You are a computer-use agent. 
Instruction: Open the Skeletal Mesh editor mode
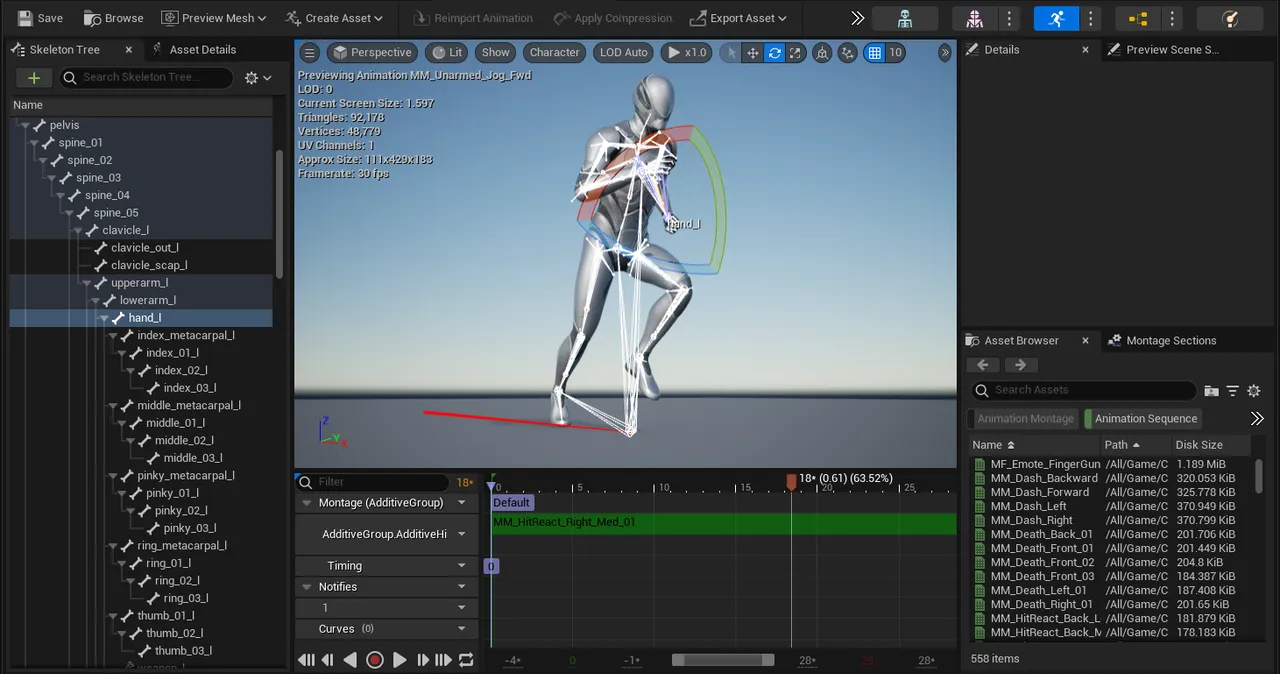(x=974, y=19)
